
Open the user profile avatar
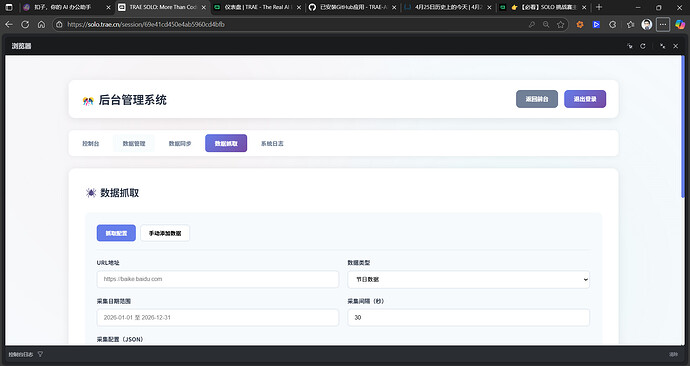point(646,25)
